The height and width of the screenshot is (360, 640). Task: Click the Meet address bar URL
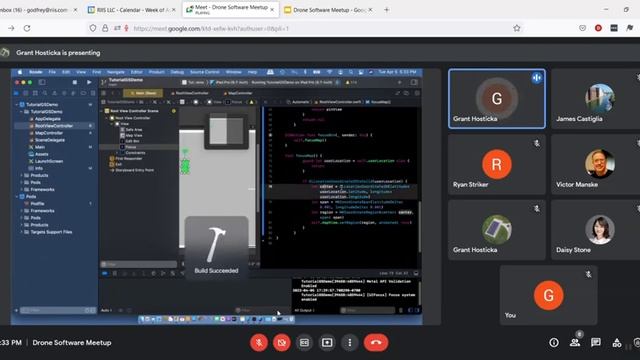click(x=211, y=29)
